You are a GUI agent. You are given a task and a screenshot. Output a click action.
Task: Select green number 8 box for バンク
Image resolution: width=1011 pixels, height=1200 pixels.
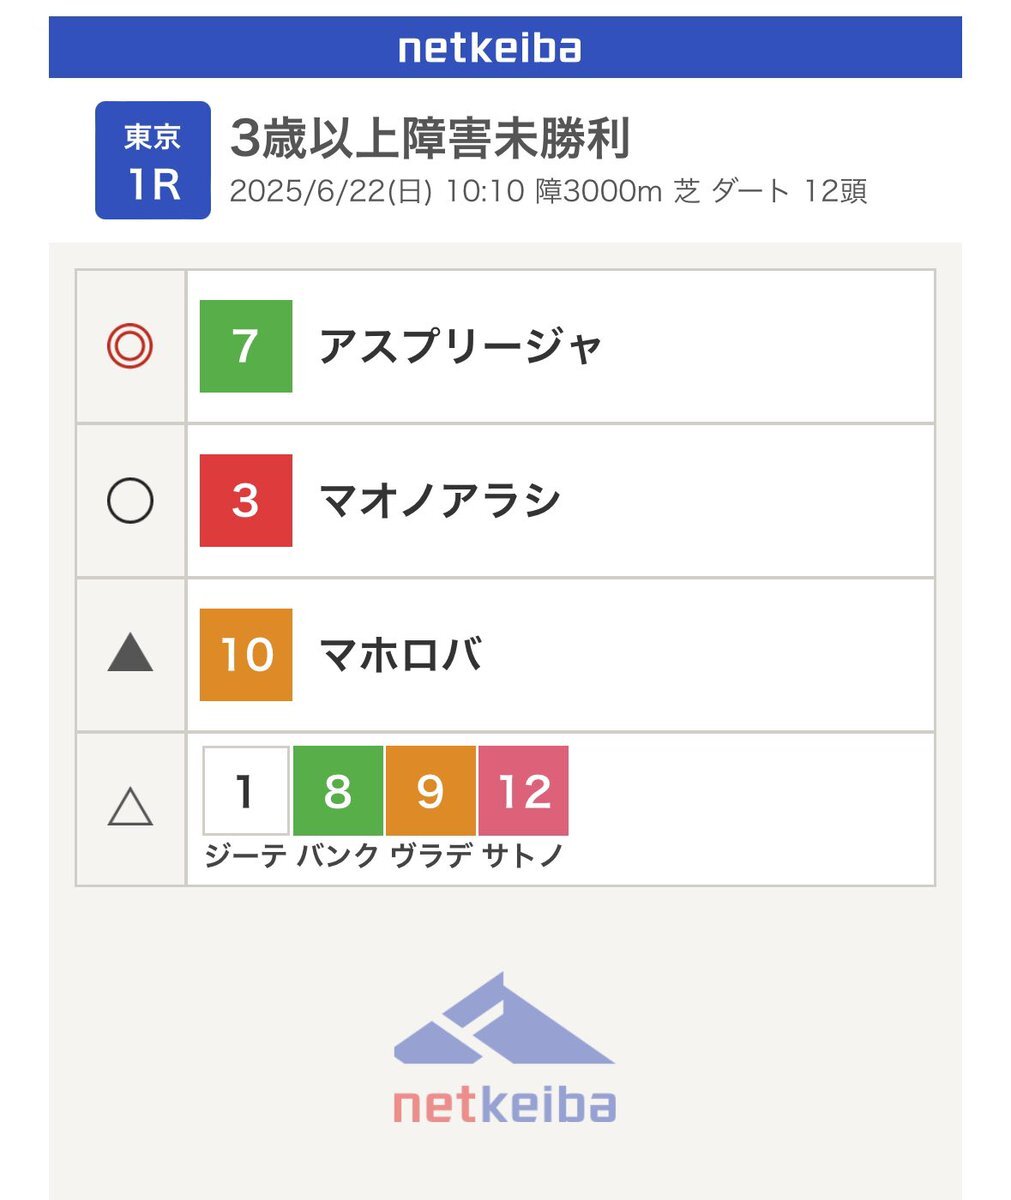point(338,791)
